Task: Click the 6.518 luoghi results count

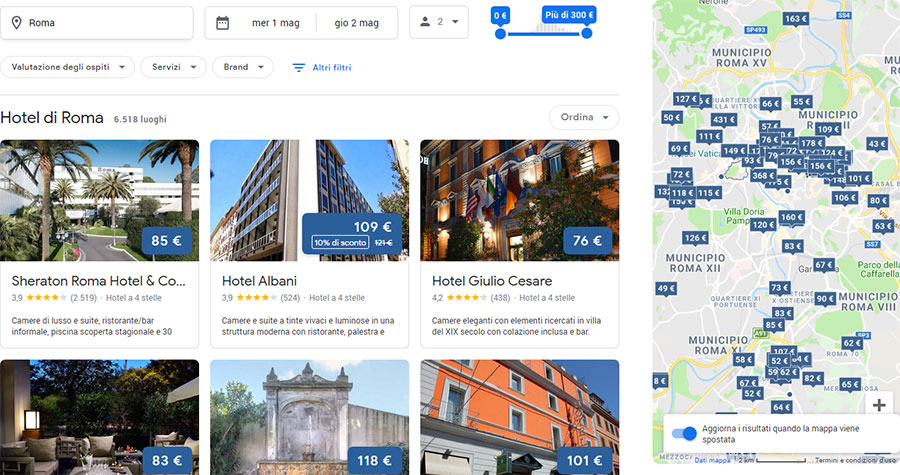Action: click(x=140, y=119)
